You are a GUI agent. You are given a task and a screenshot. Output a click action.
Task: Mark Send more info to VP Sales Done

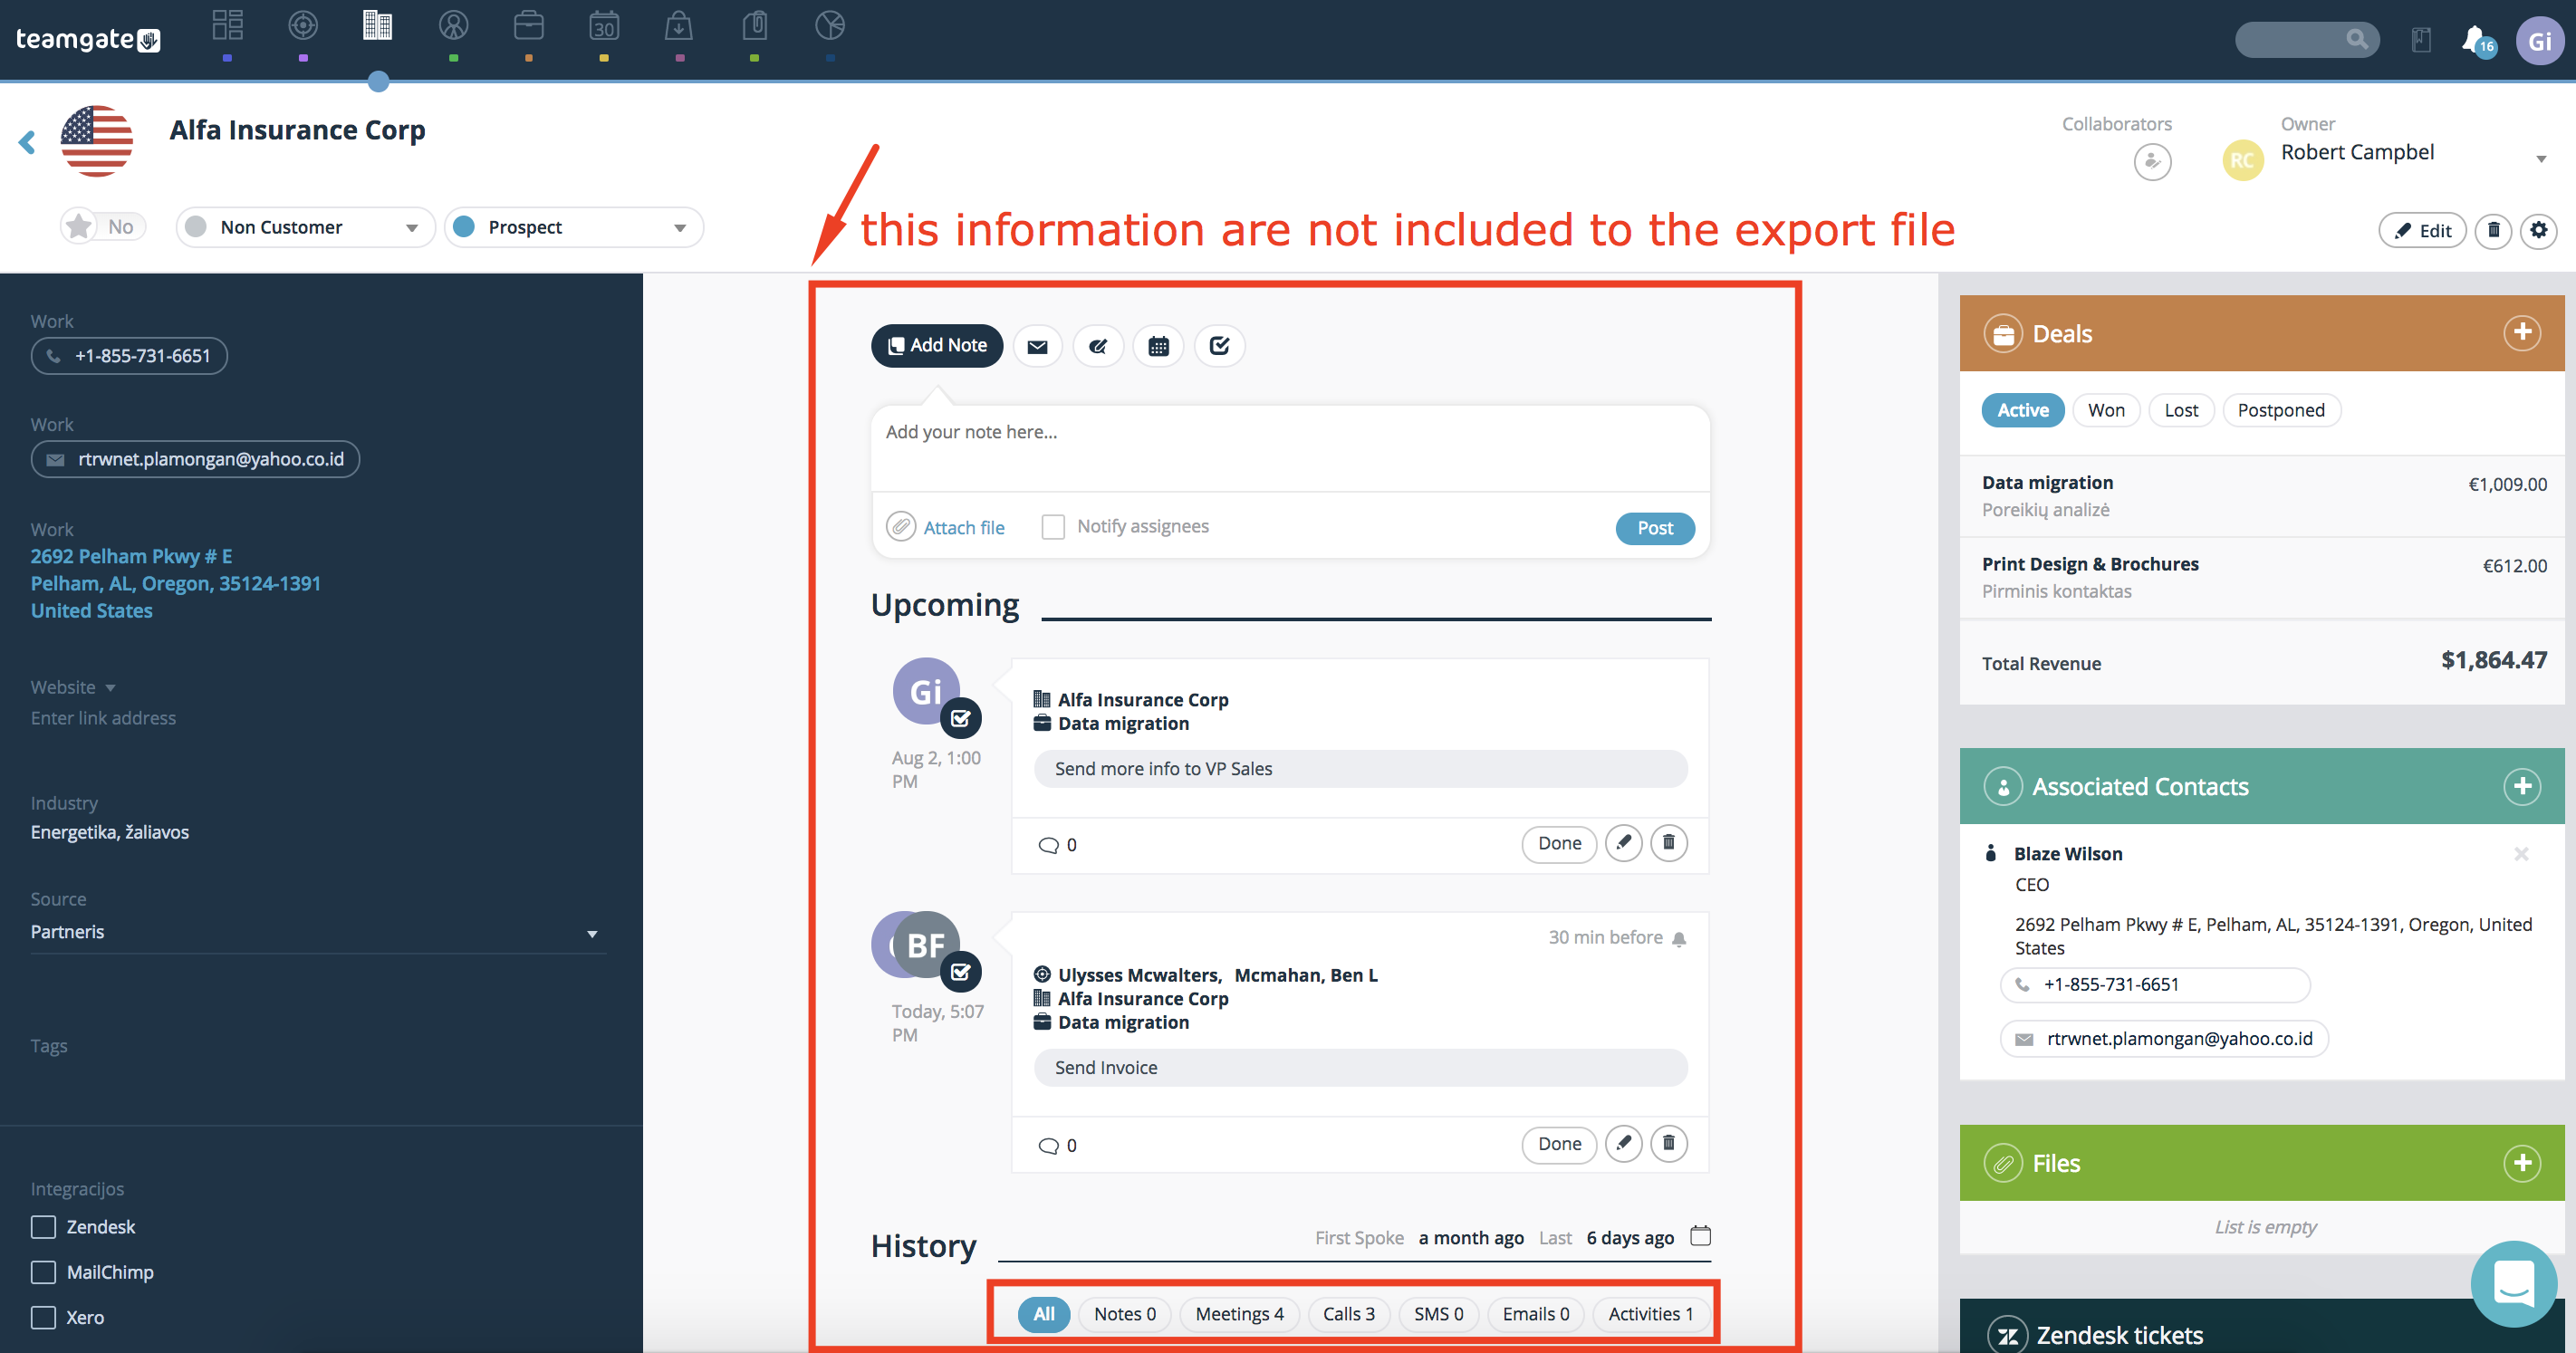1558,843
